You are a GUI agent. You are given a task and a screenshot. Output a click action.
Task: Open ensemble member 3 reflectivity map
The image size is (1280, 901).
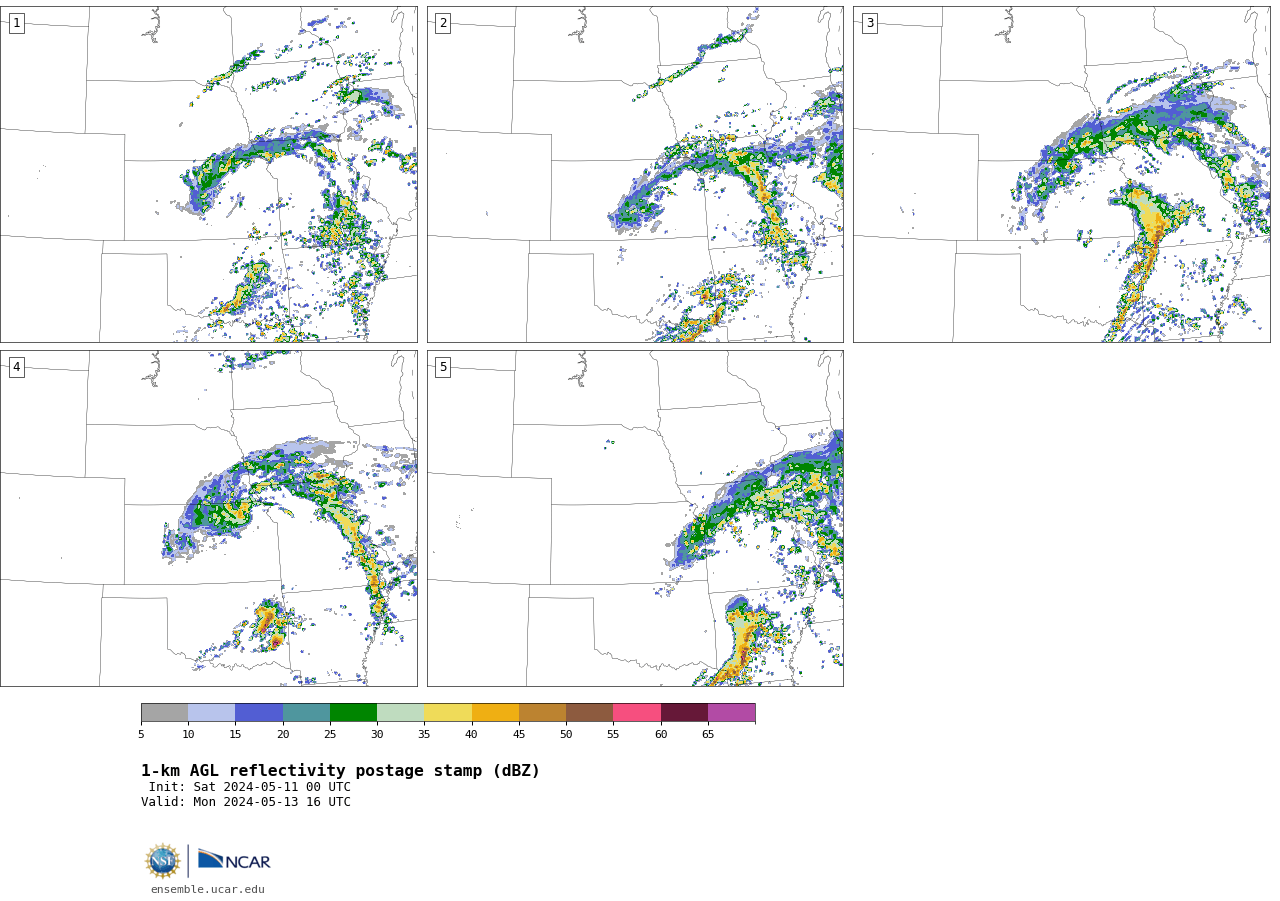1062,174
